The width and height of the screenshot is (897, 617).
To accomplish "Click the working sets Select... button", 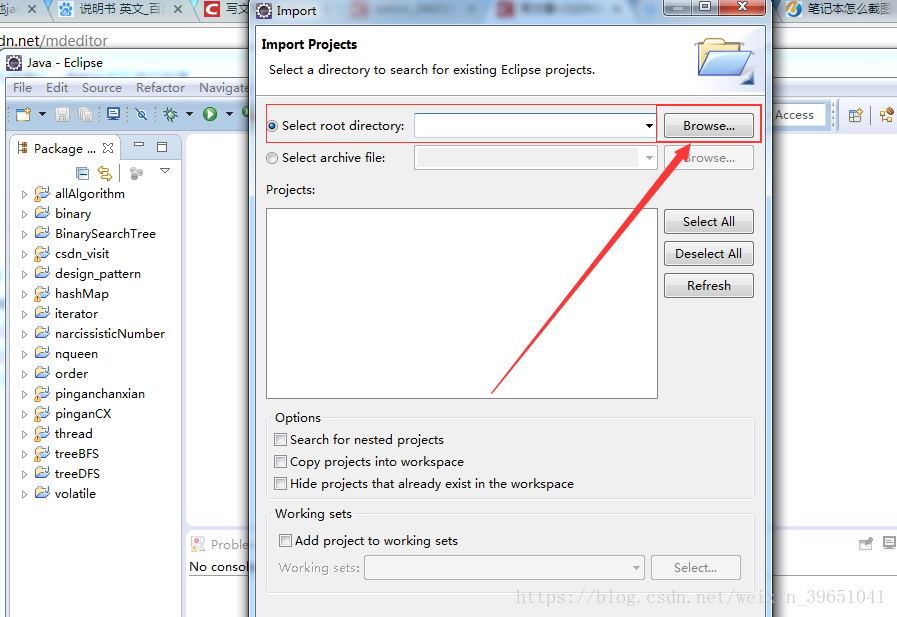I will click(x=696, y=568).
